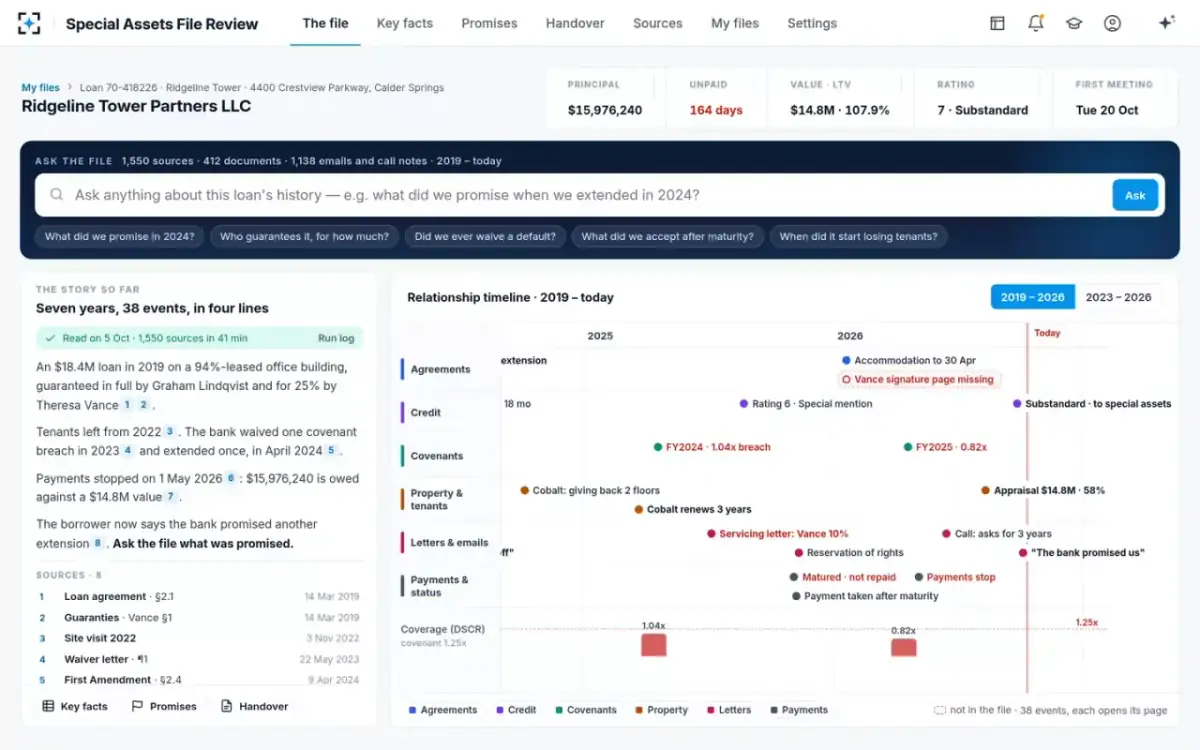Click the Ask button
This screenshot has width=1200, height=750.
1135,195
